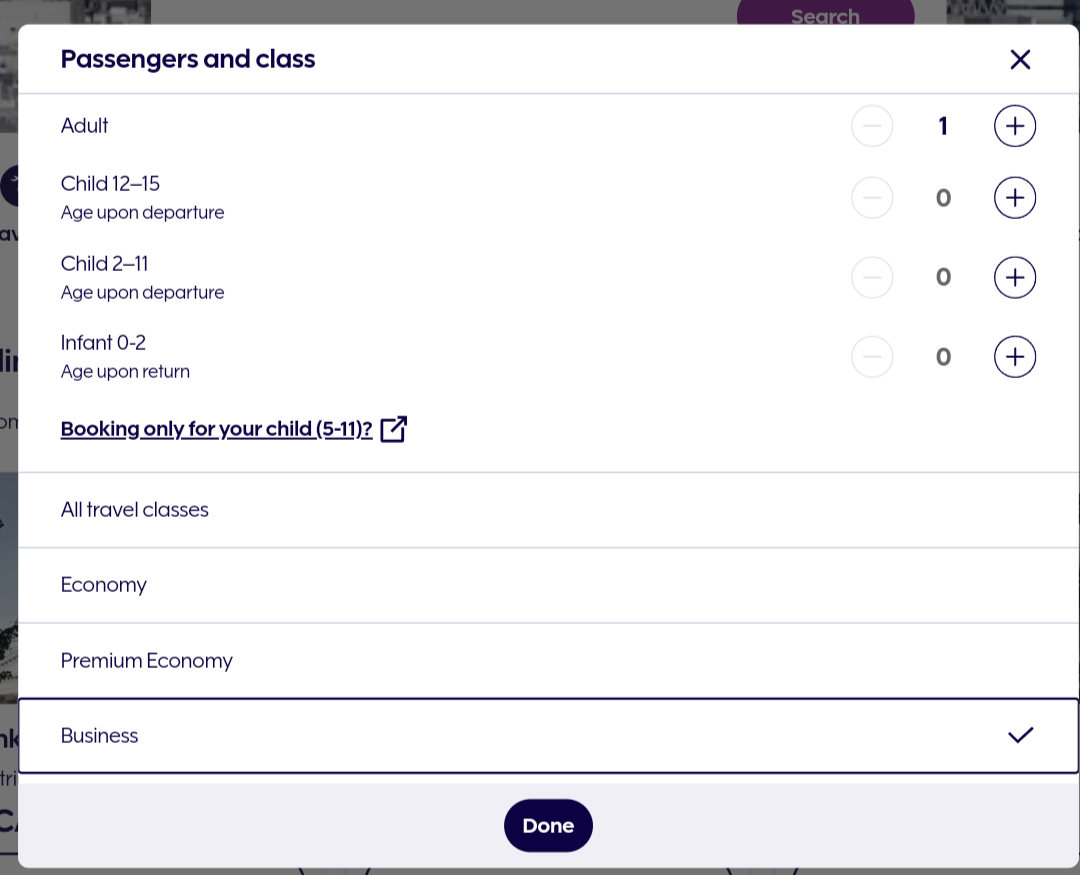Viewport: 1080px width, 875px height.
Task: Click the Search button behind dialog
Action: [825, 15]
